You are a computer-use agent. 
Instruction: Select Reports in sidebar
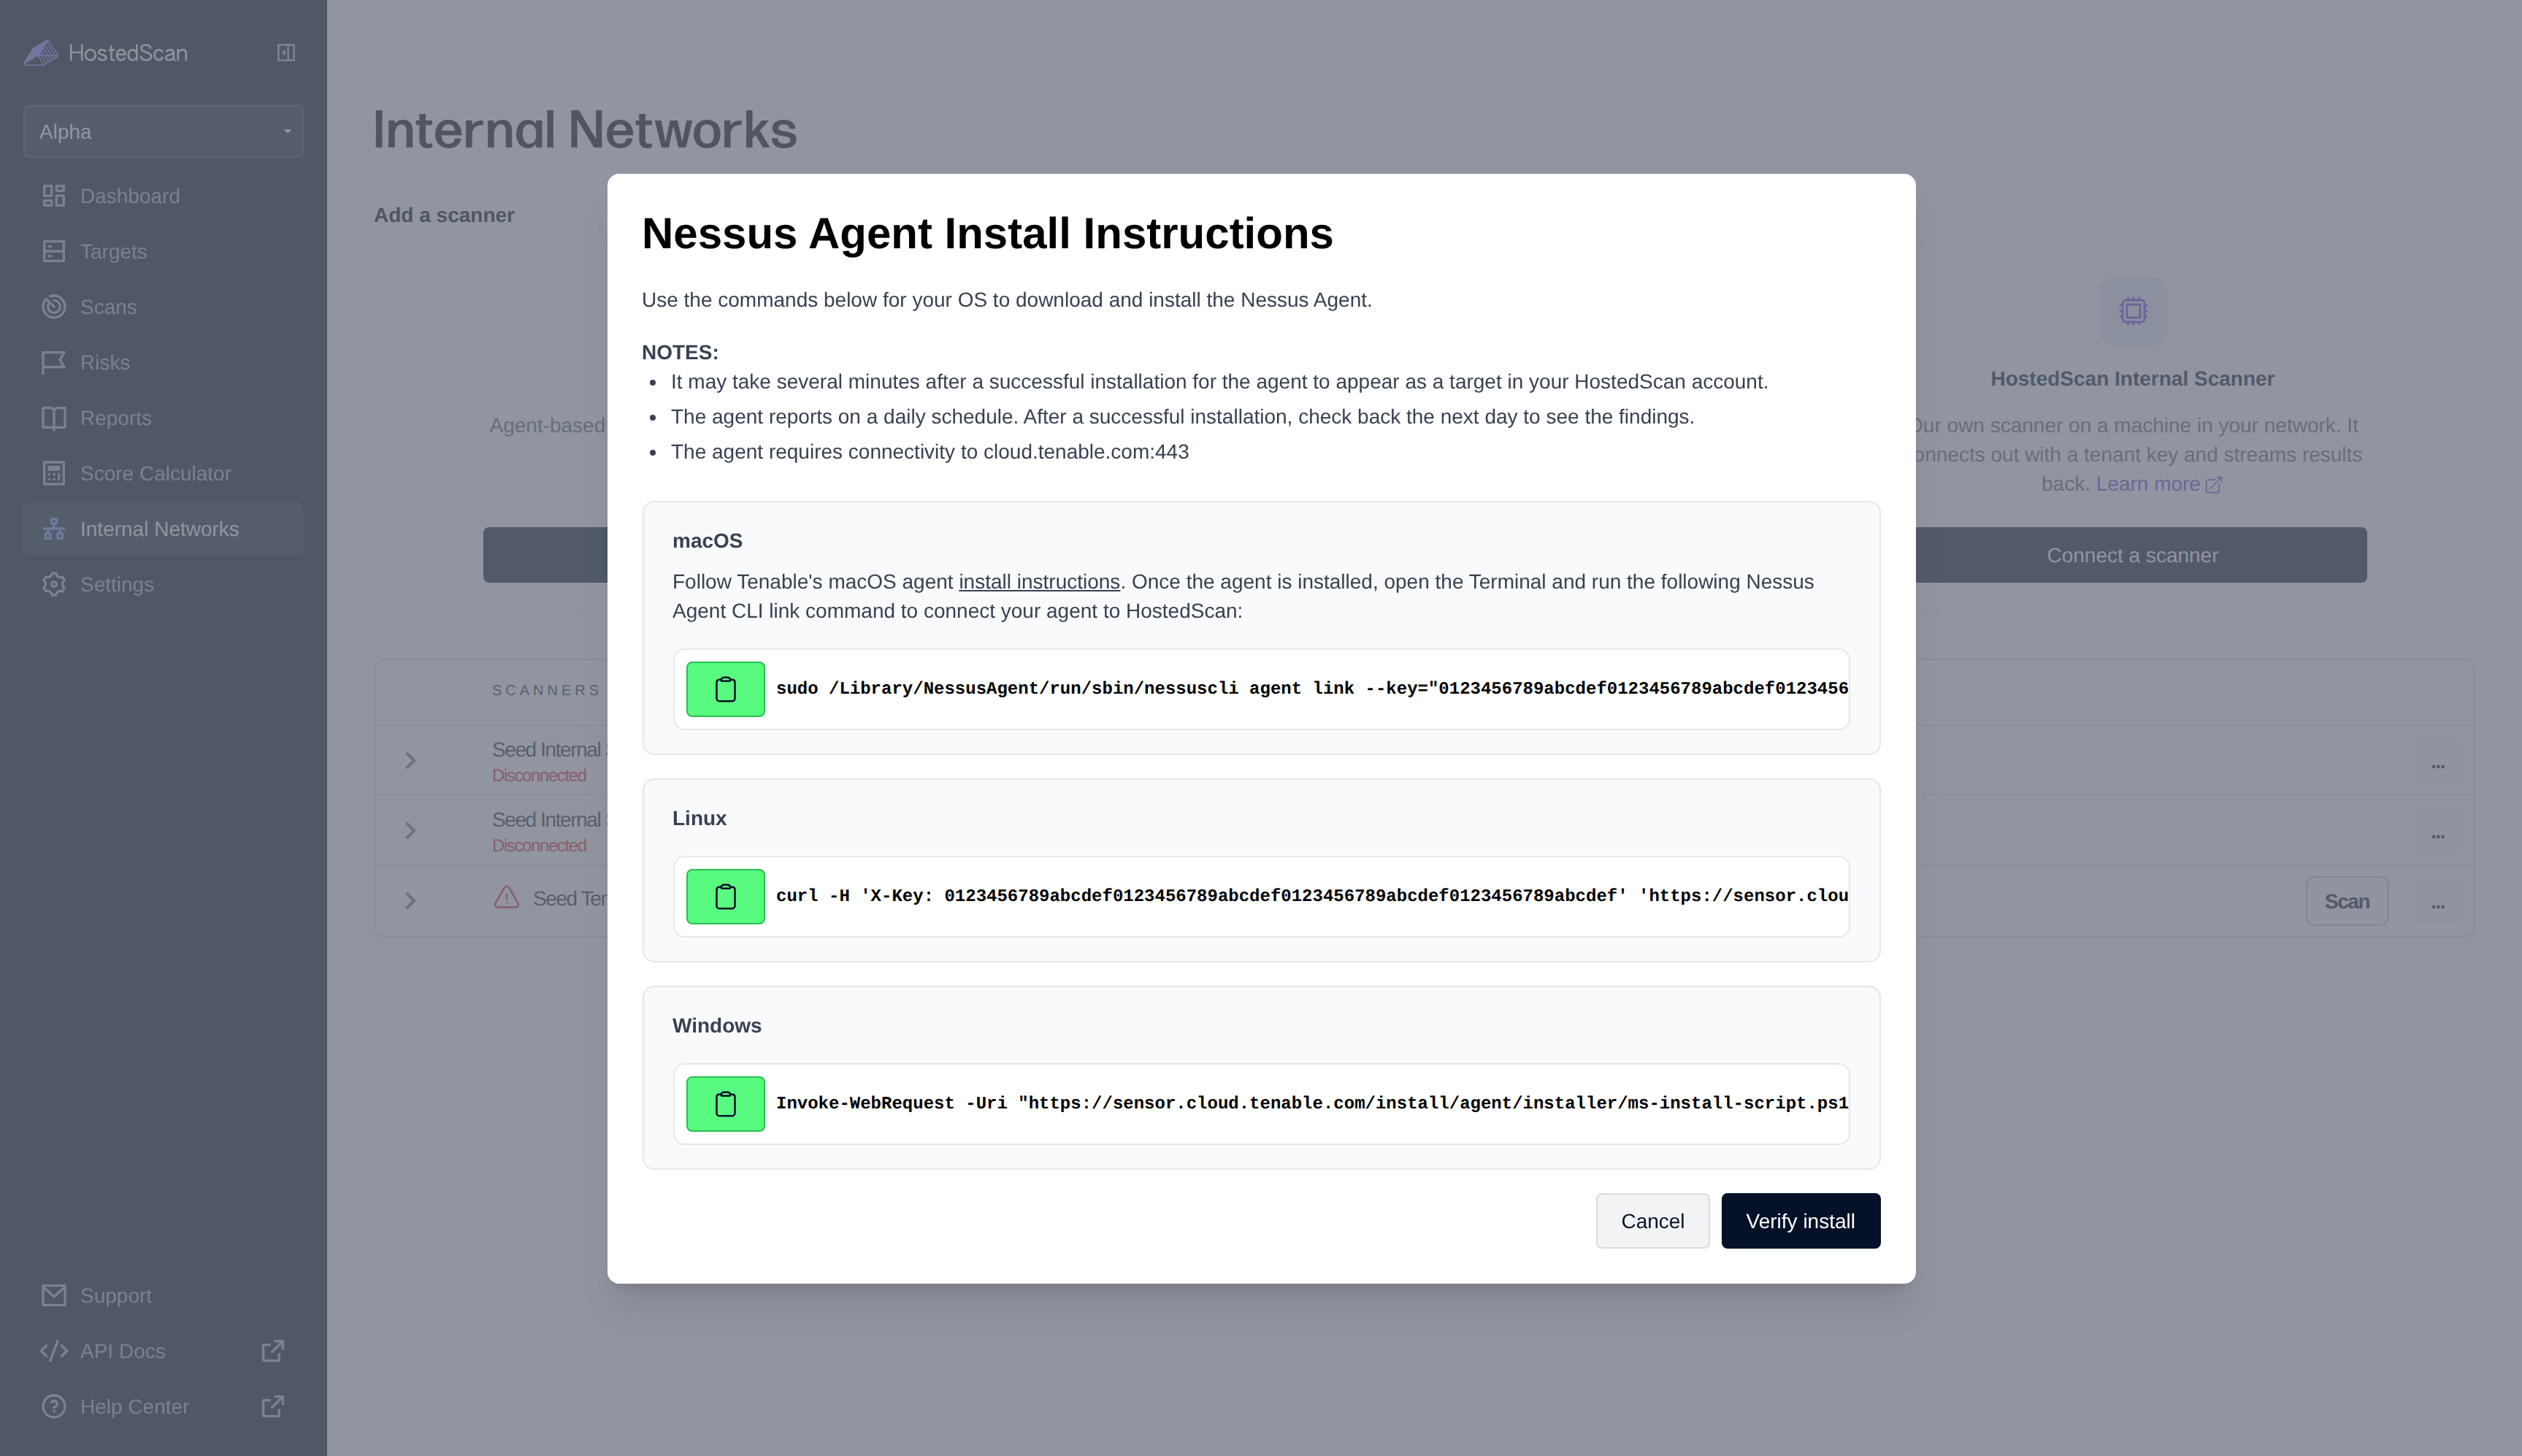tap(164, 418)
